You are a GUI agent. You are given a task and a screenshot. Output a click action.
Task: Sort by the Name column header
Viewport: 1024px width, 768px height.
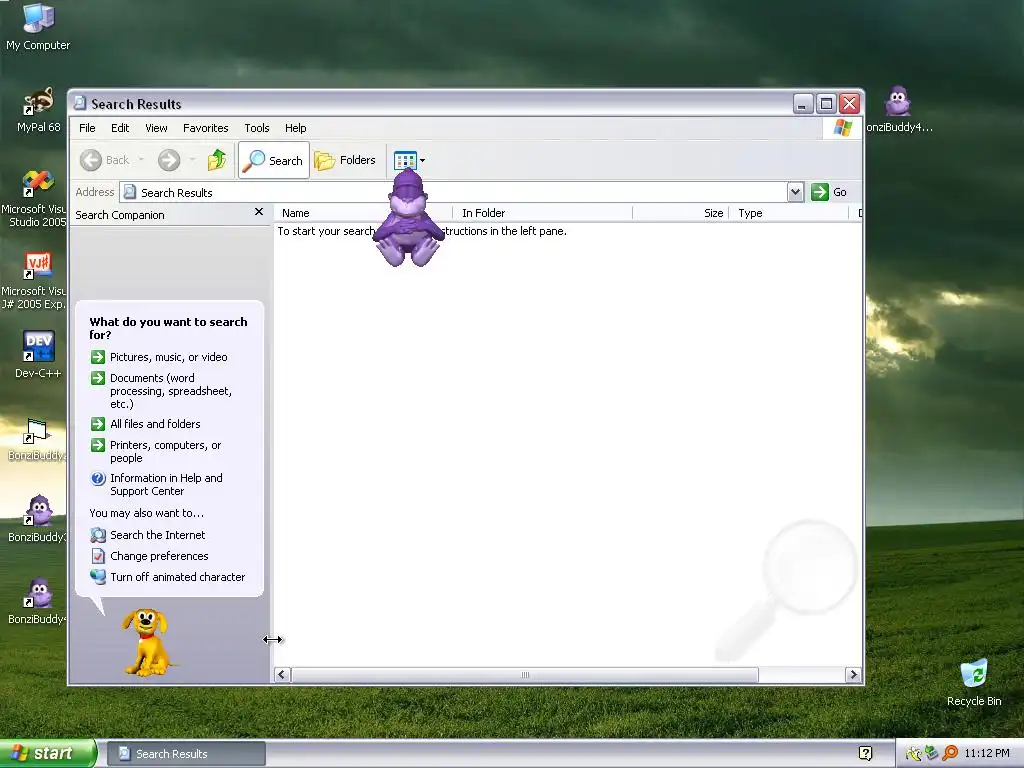pyautogui.click(x=363, y=213)
